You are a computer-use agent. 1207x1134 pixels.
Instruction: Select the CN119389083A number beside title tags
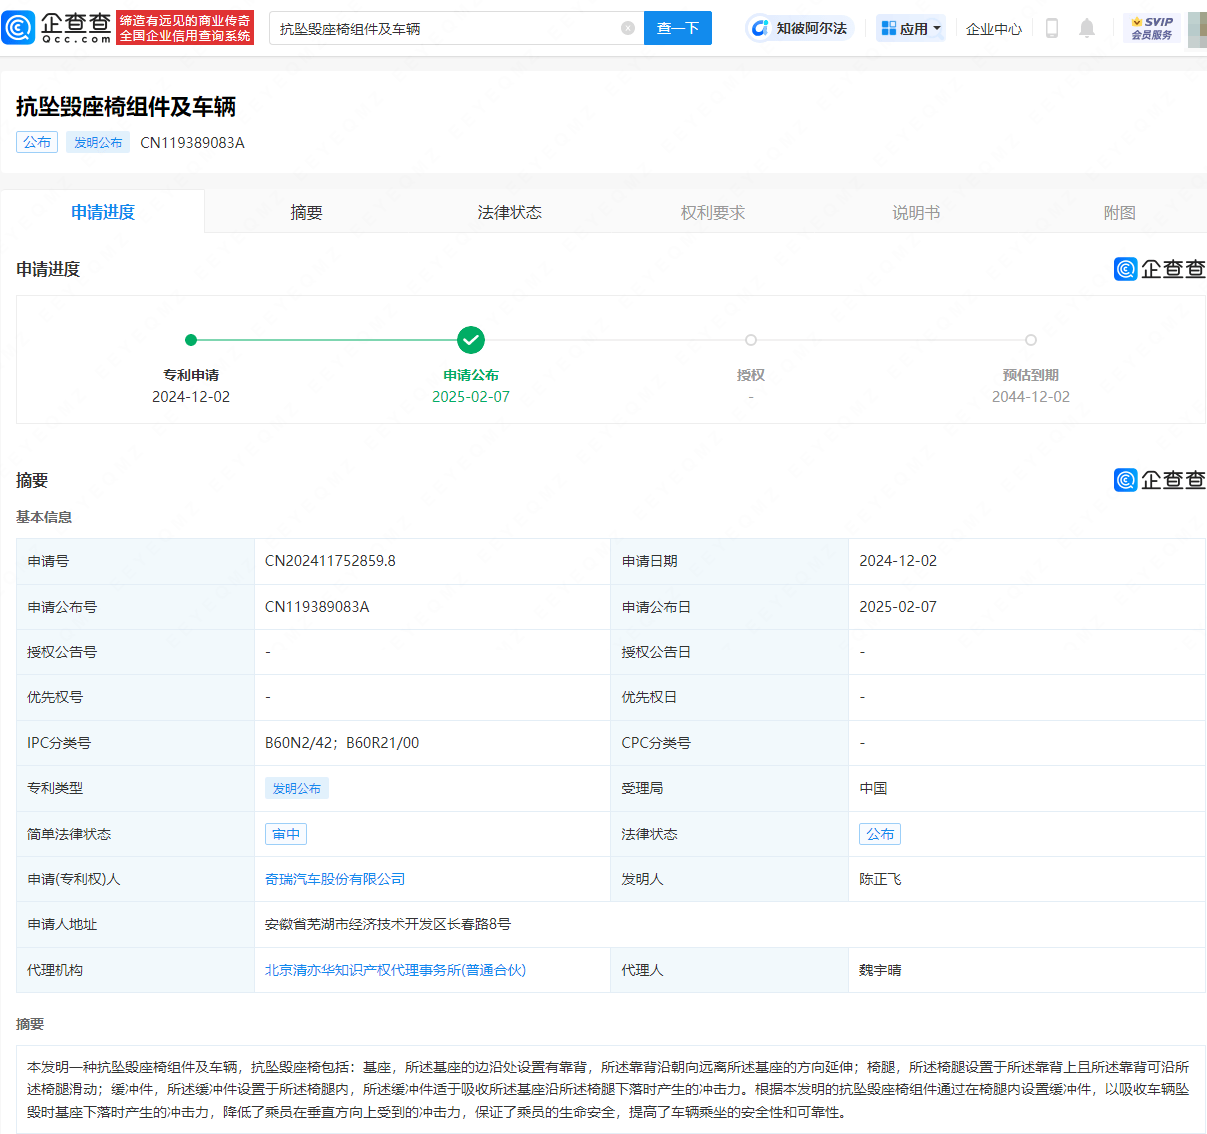pyautogui.click(x=192, y=143)
